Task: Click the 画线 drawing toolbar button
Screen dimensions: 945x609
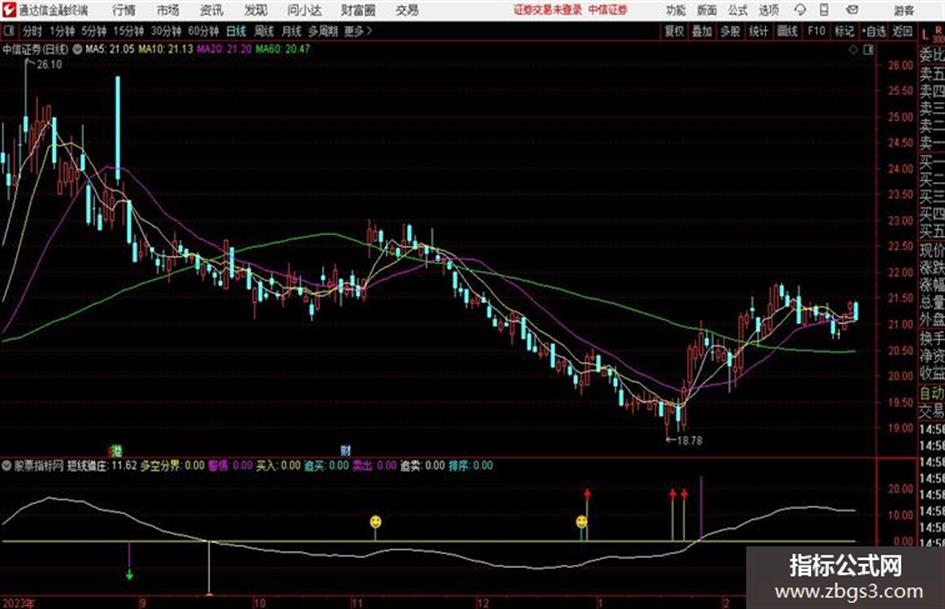Action: tap(787, 31)
